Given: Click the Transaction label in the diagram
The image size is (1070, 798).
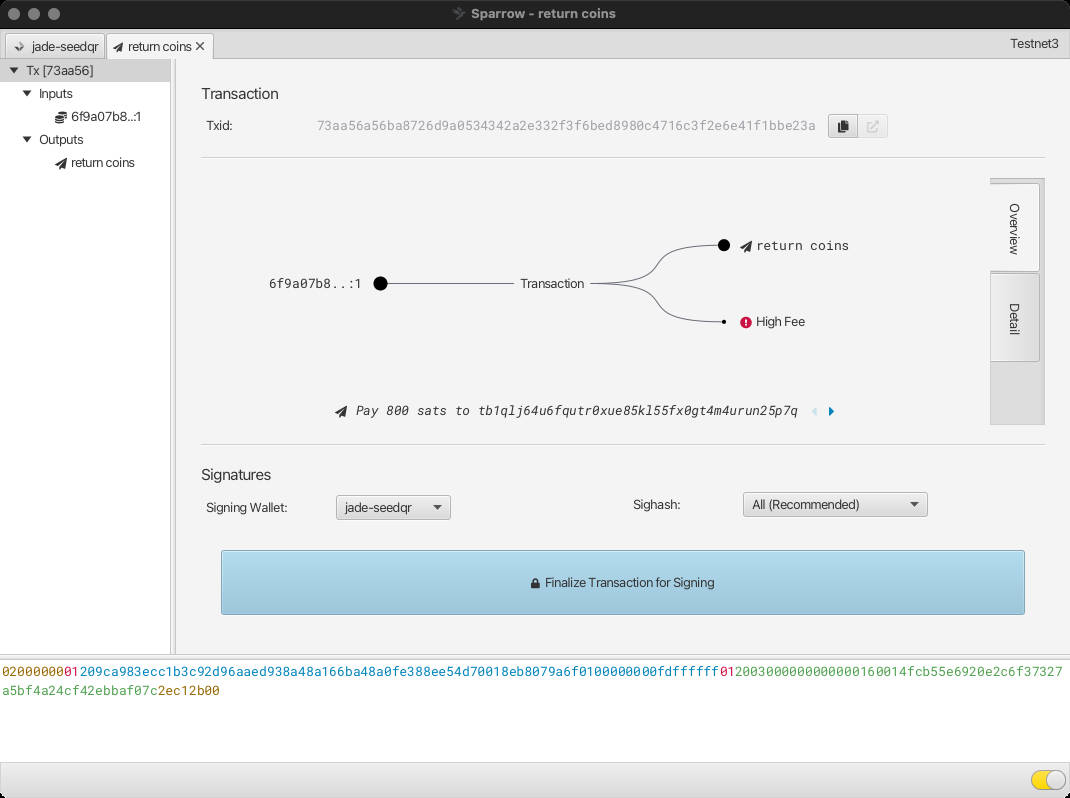Looking at the screenshot, I should click(552, 283).
